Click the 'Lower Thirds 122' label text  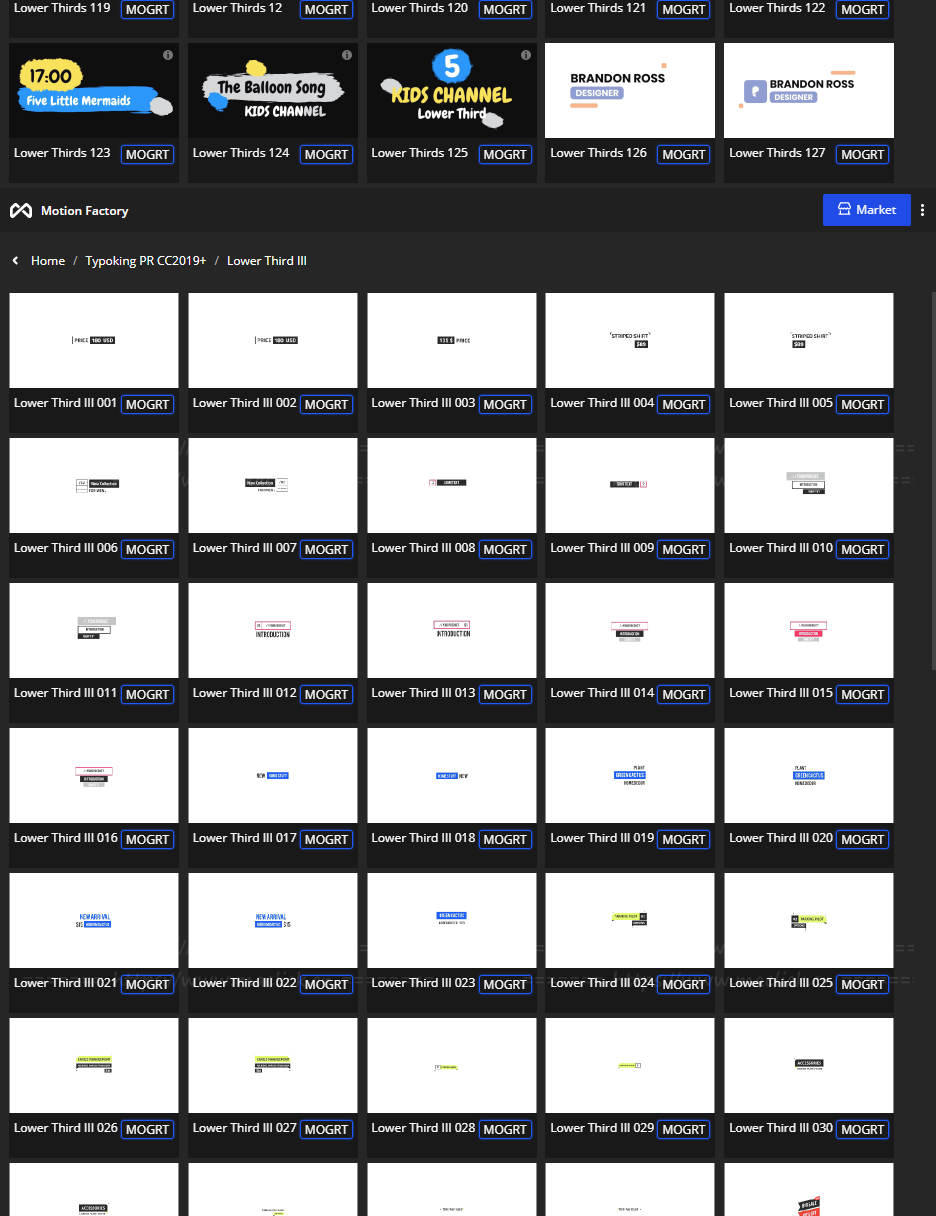point(777,8)
